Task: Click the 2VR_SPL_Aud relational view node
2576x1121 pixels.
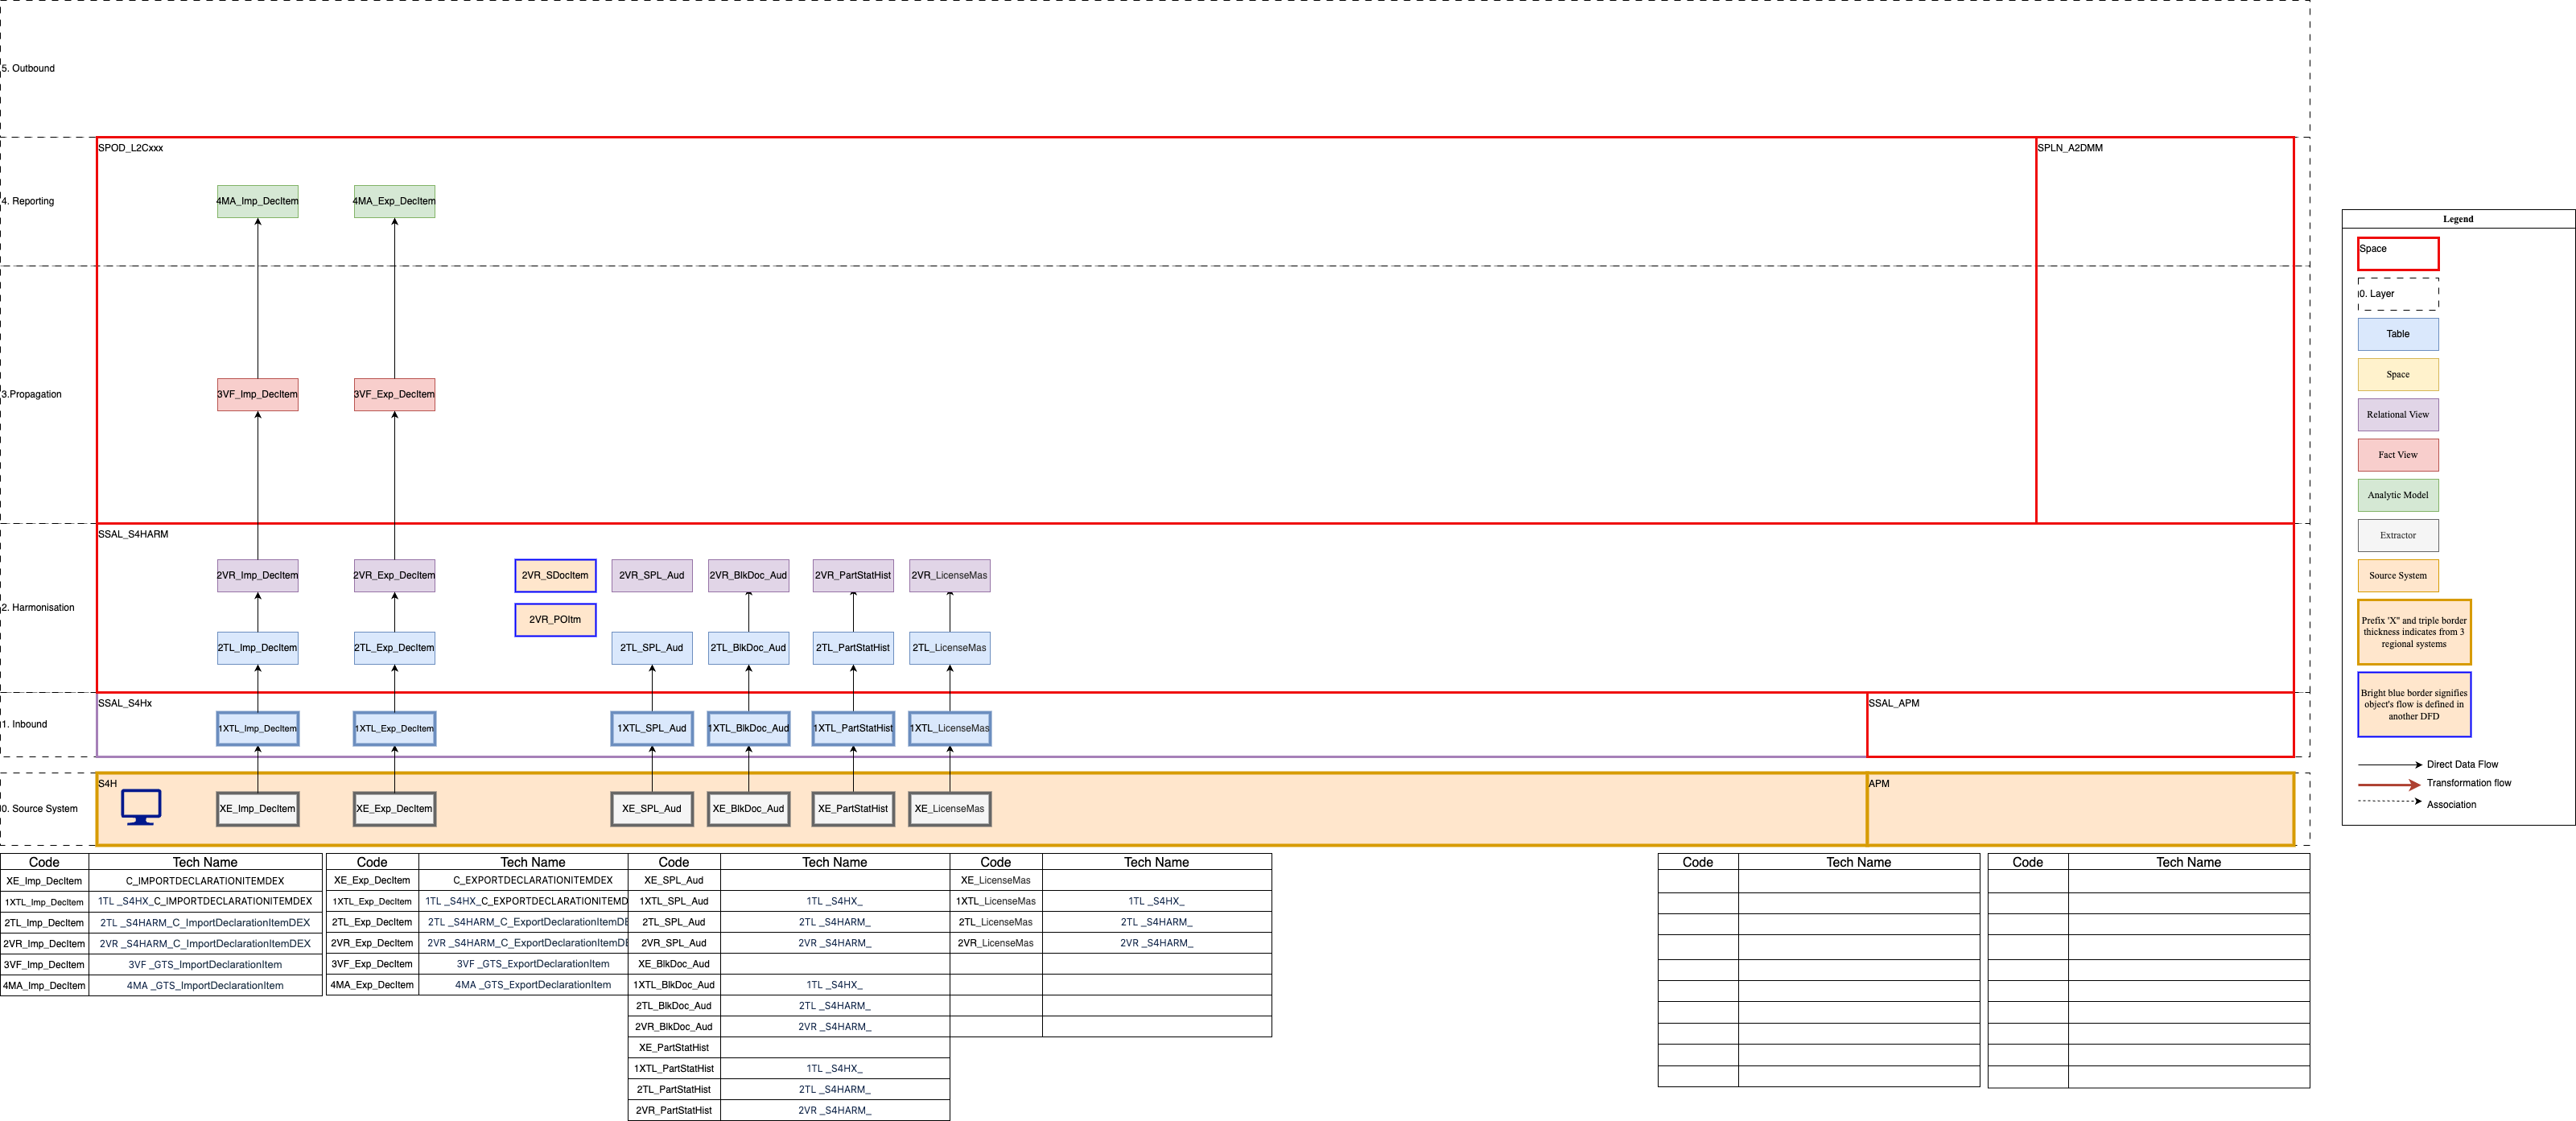Action: tap(651, 575)
